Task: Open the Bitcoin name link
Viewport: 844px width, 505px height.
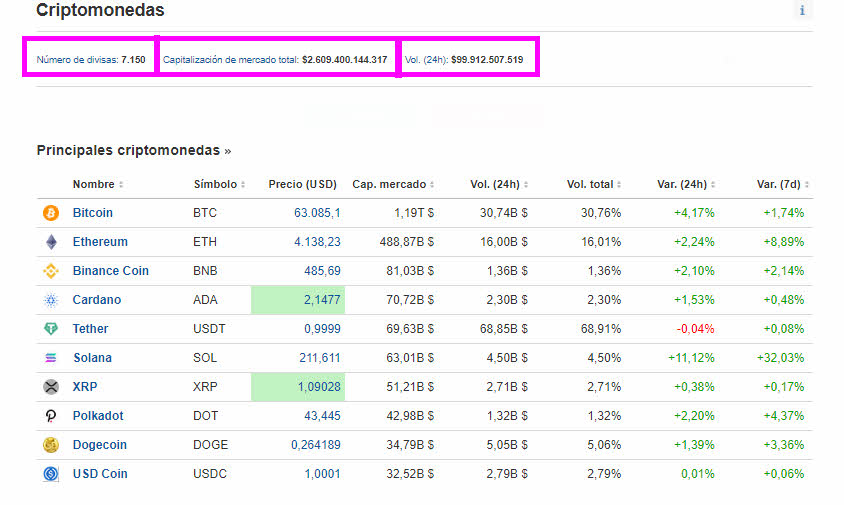Action: pyautogui.click(x=93, y=213)
